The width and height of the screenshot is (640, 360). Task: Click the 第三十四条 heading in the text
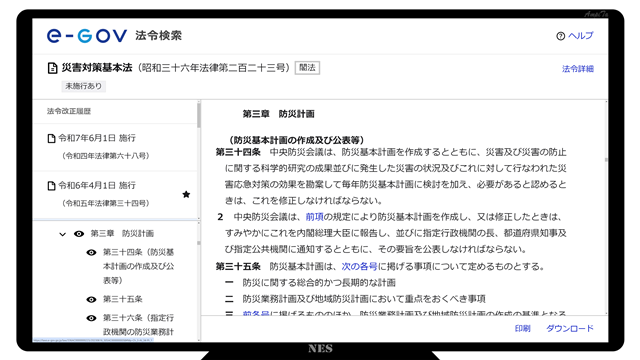(238, 152)
